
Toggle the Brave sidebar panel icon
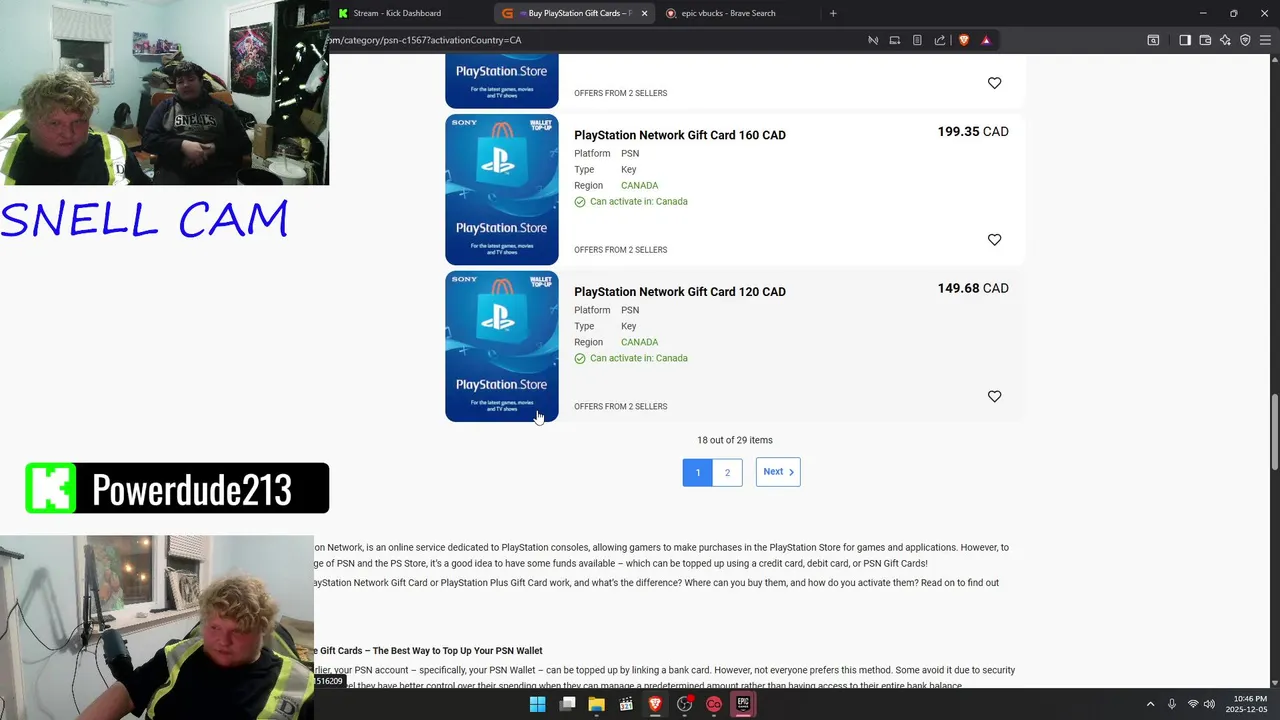(1185, 40)
